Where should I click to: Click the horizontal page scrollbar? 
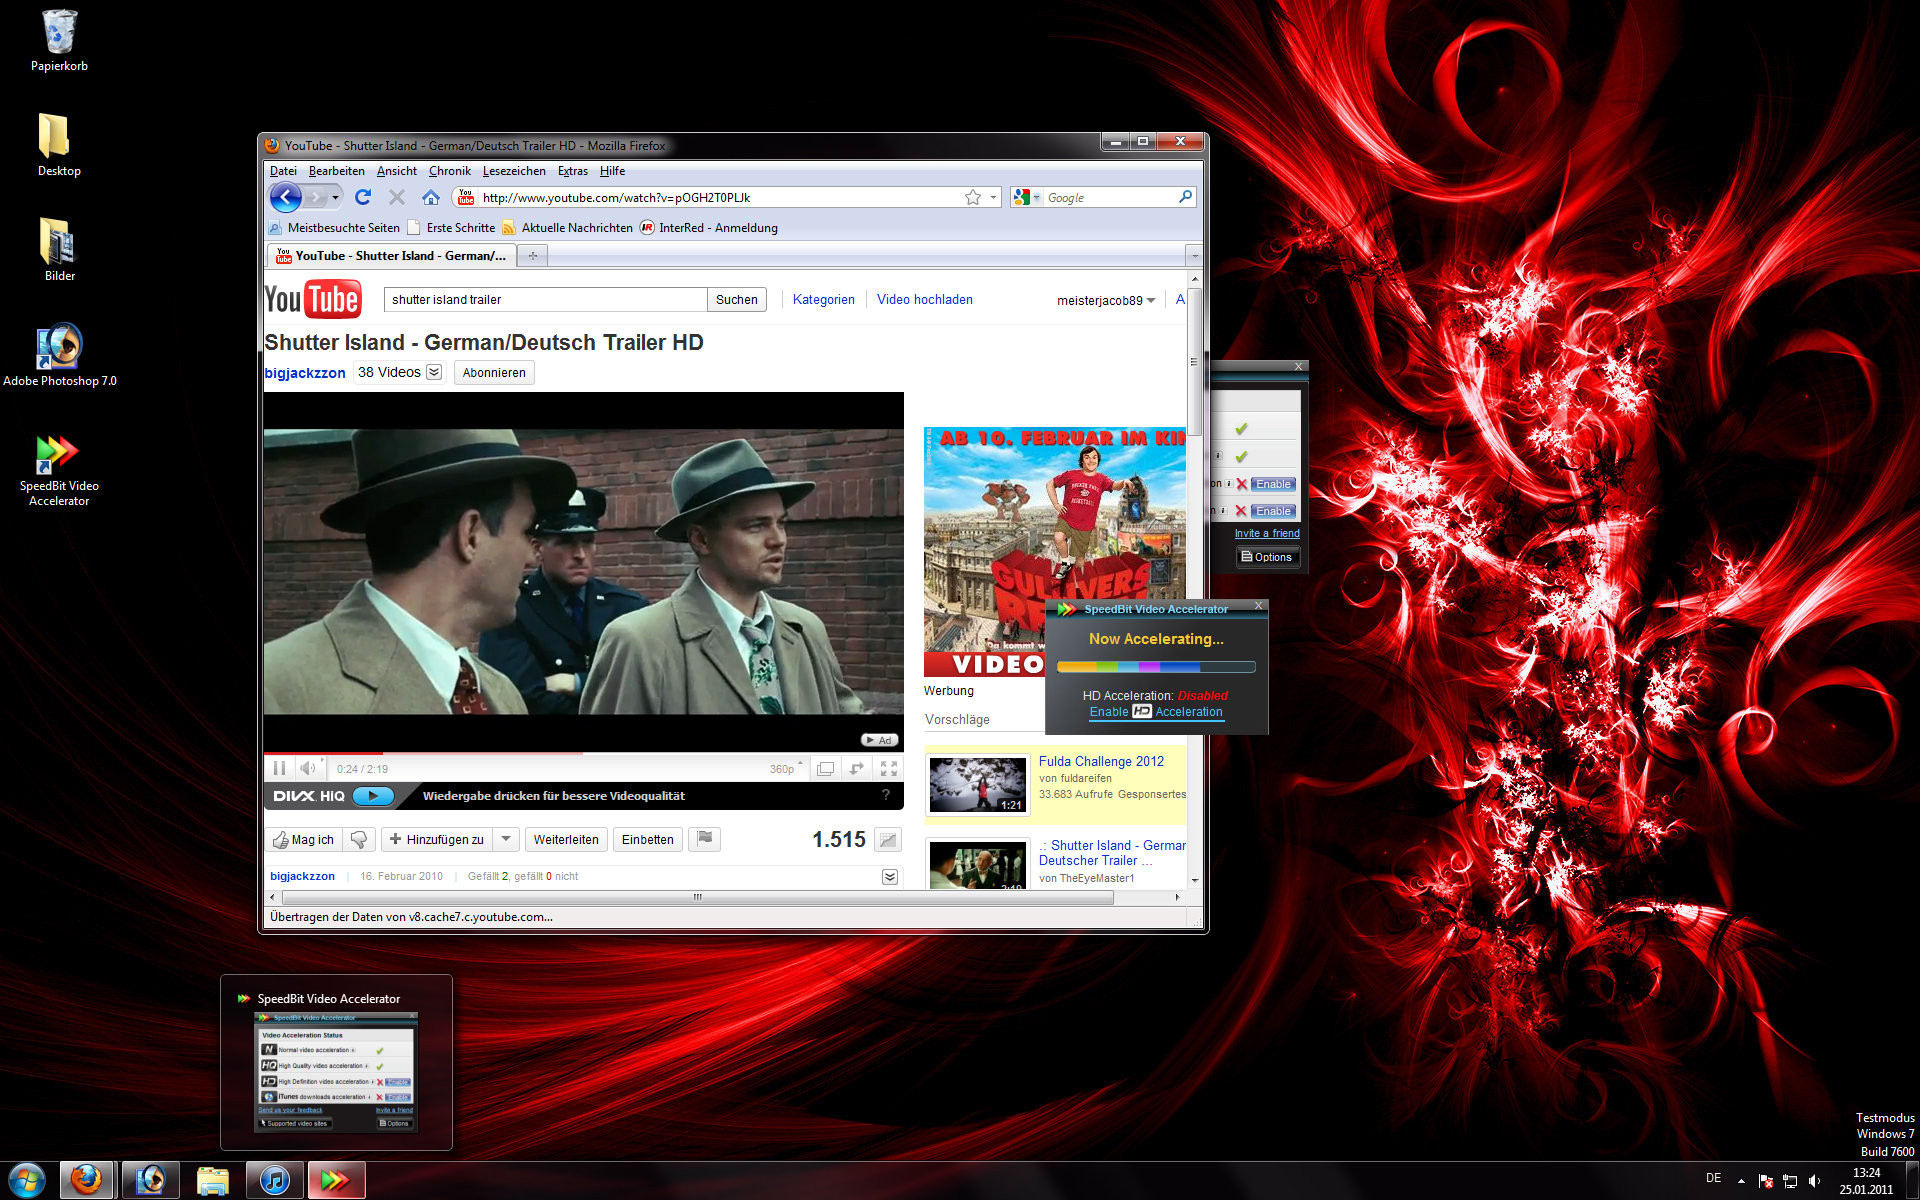(x=697, y=897)
